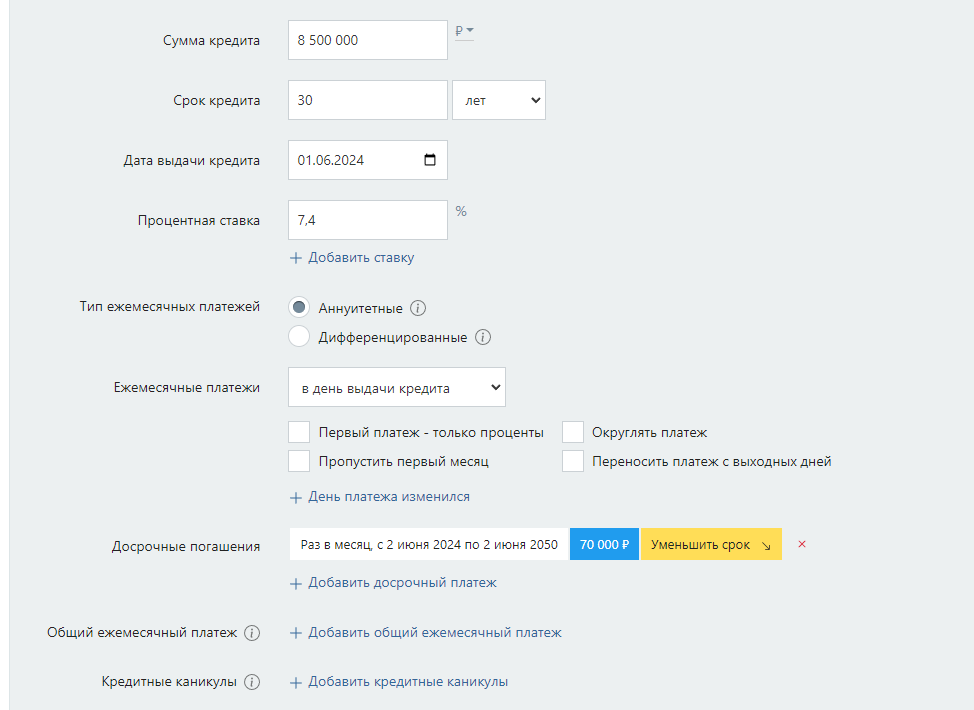
Task: Click Добавить кредитные каникулы link
Action: tap(407, 682)
